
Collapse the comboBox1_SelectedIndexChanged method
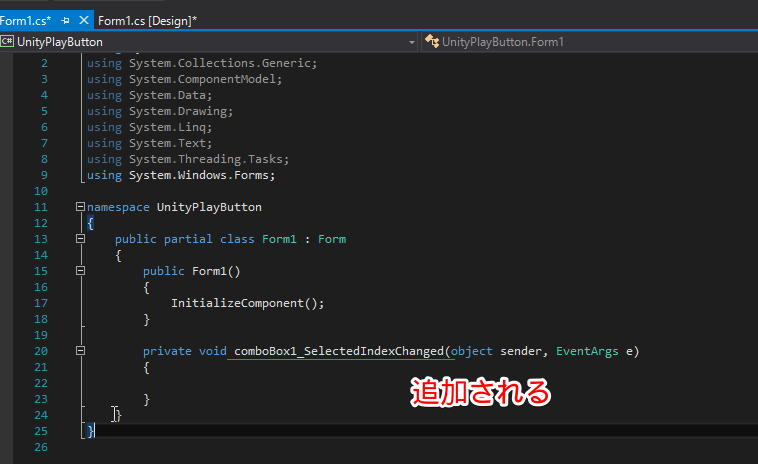[80, 351]
